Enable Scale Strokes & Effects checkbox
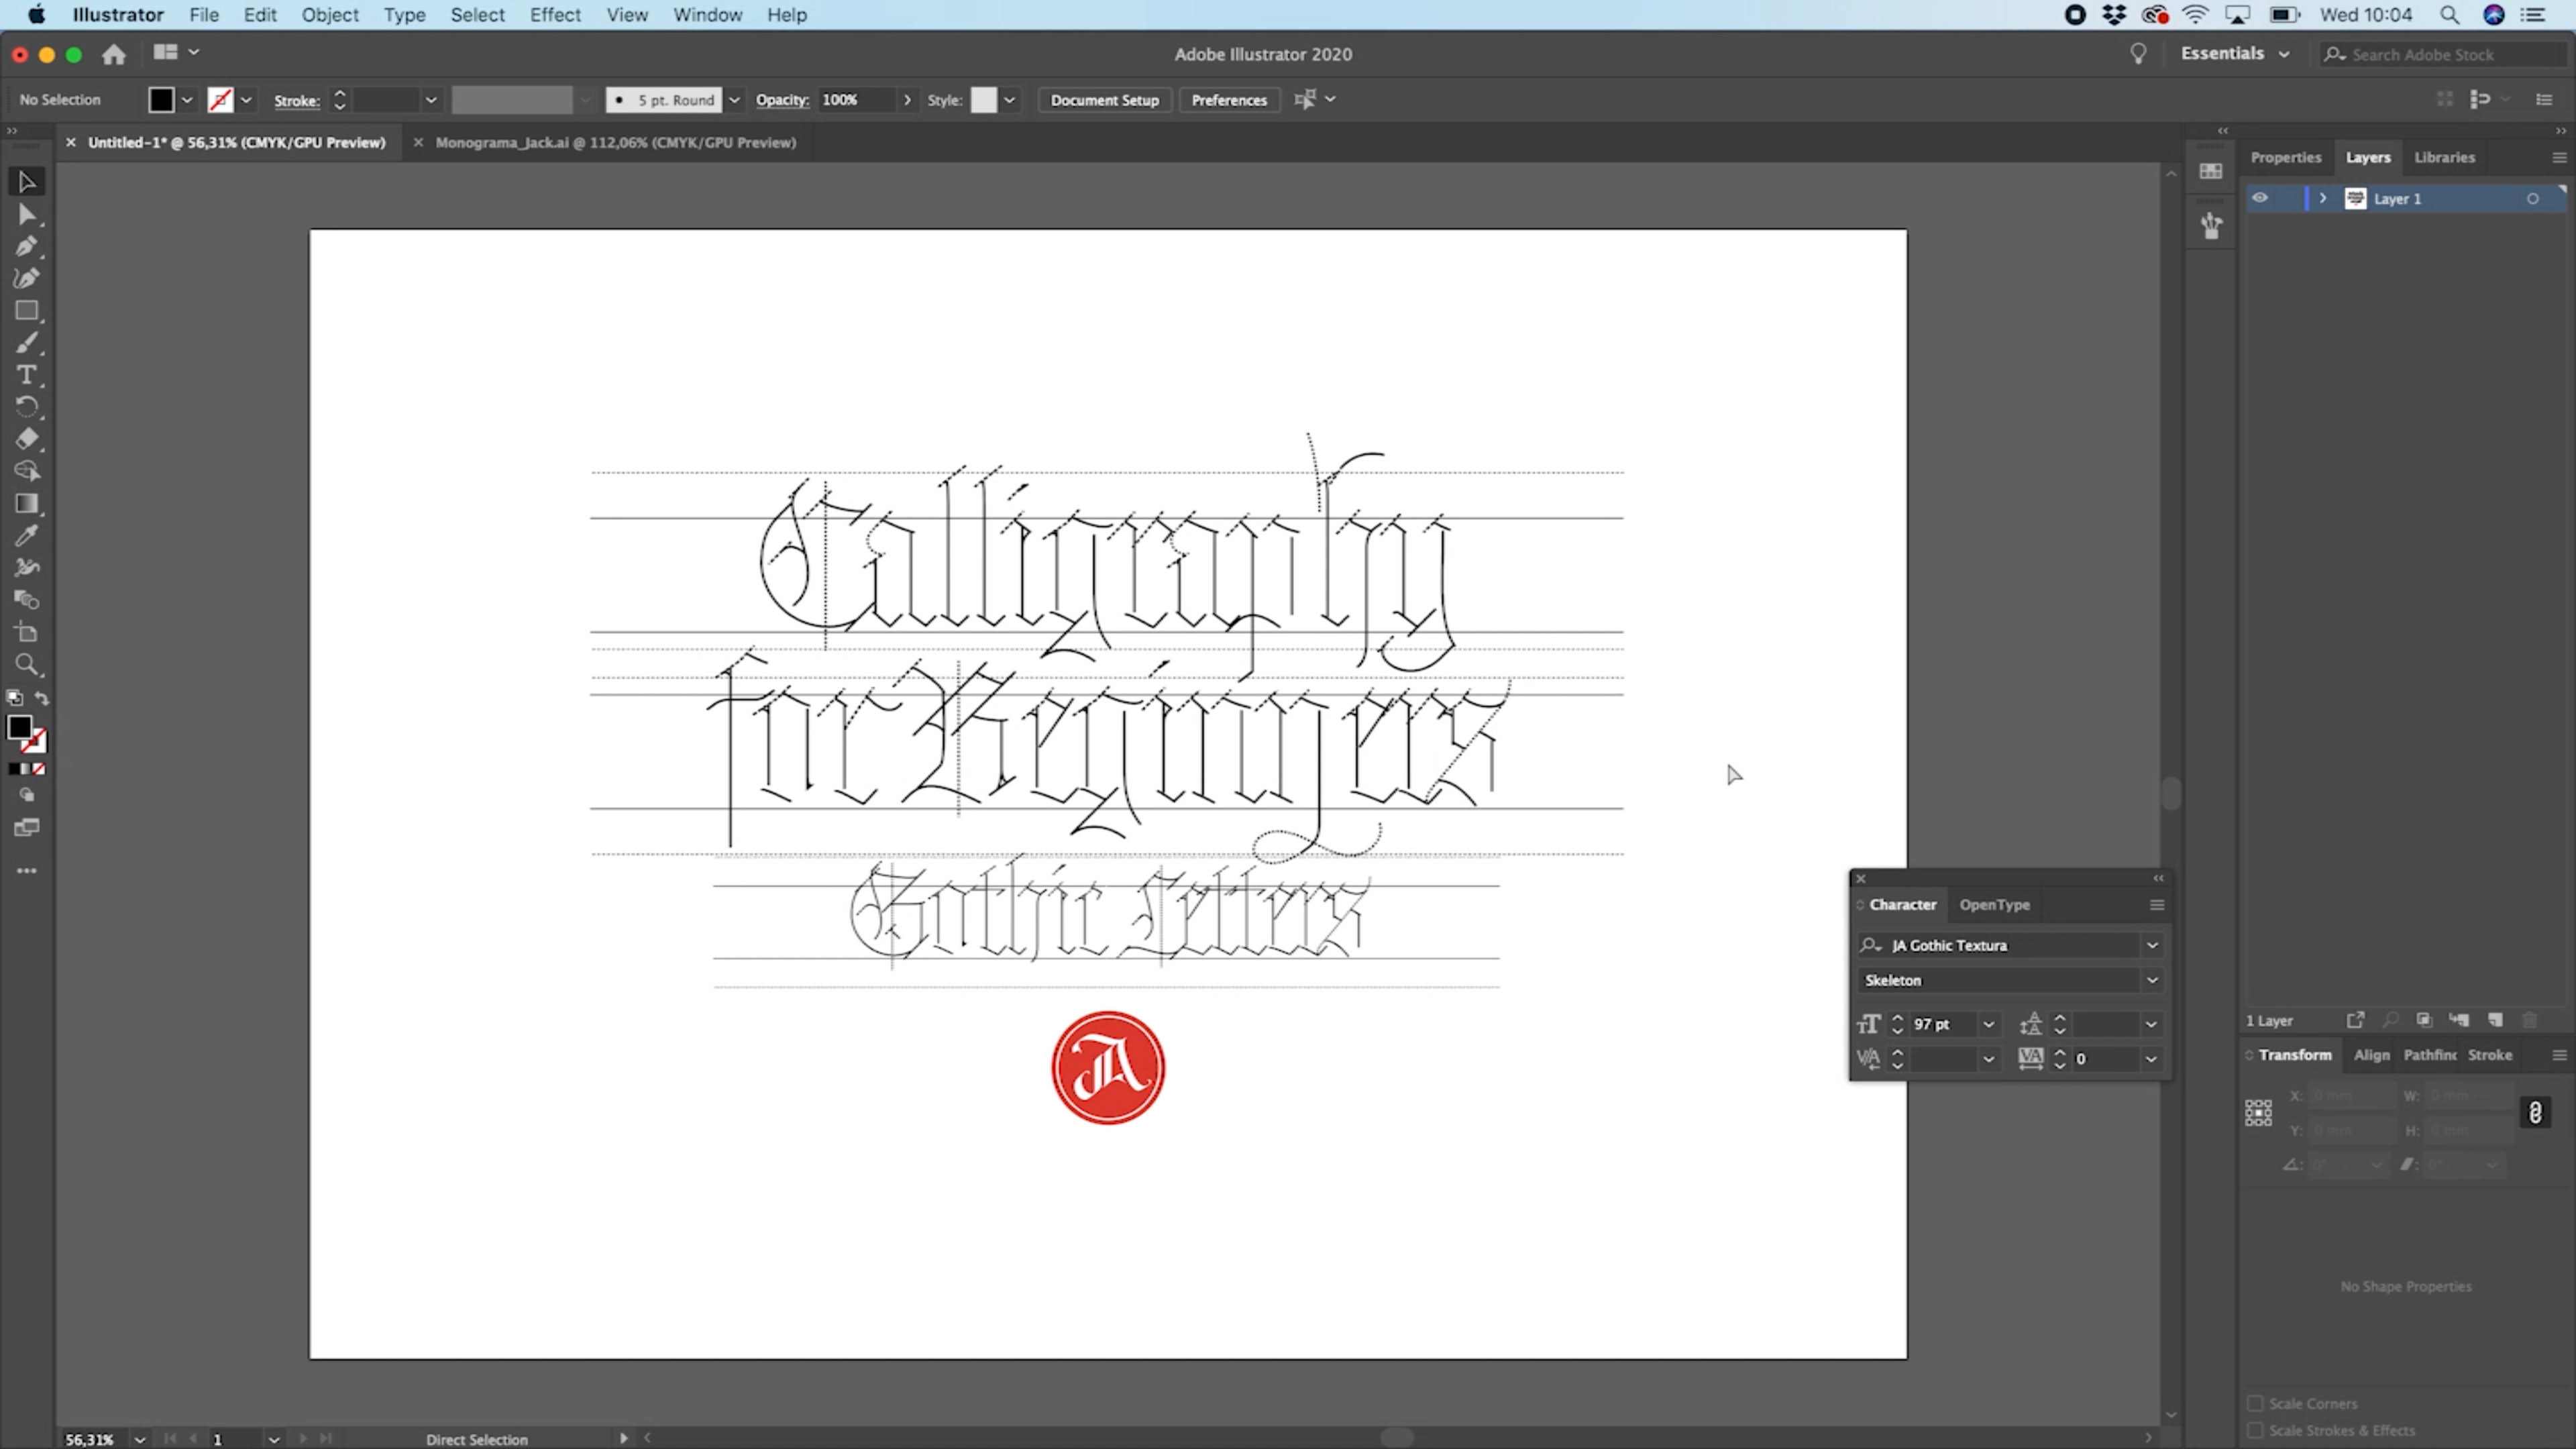The width and height of the screenshot is (2576, 1449). [x=2256, y=1430]
